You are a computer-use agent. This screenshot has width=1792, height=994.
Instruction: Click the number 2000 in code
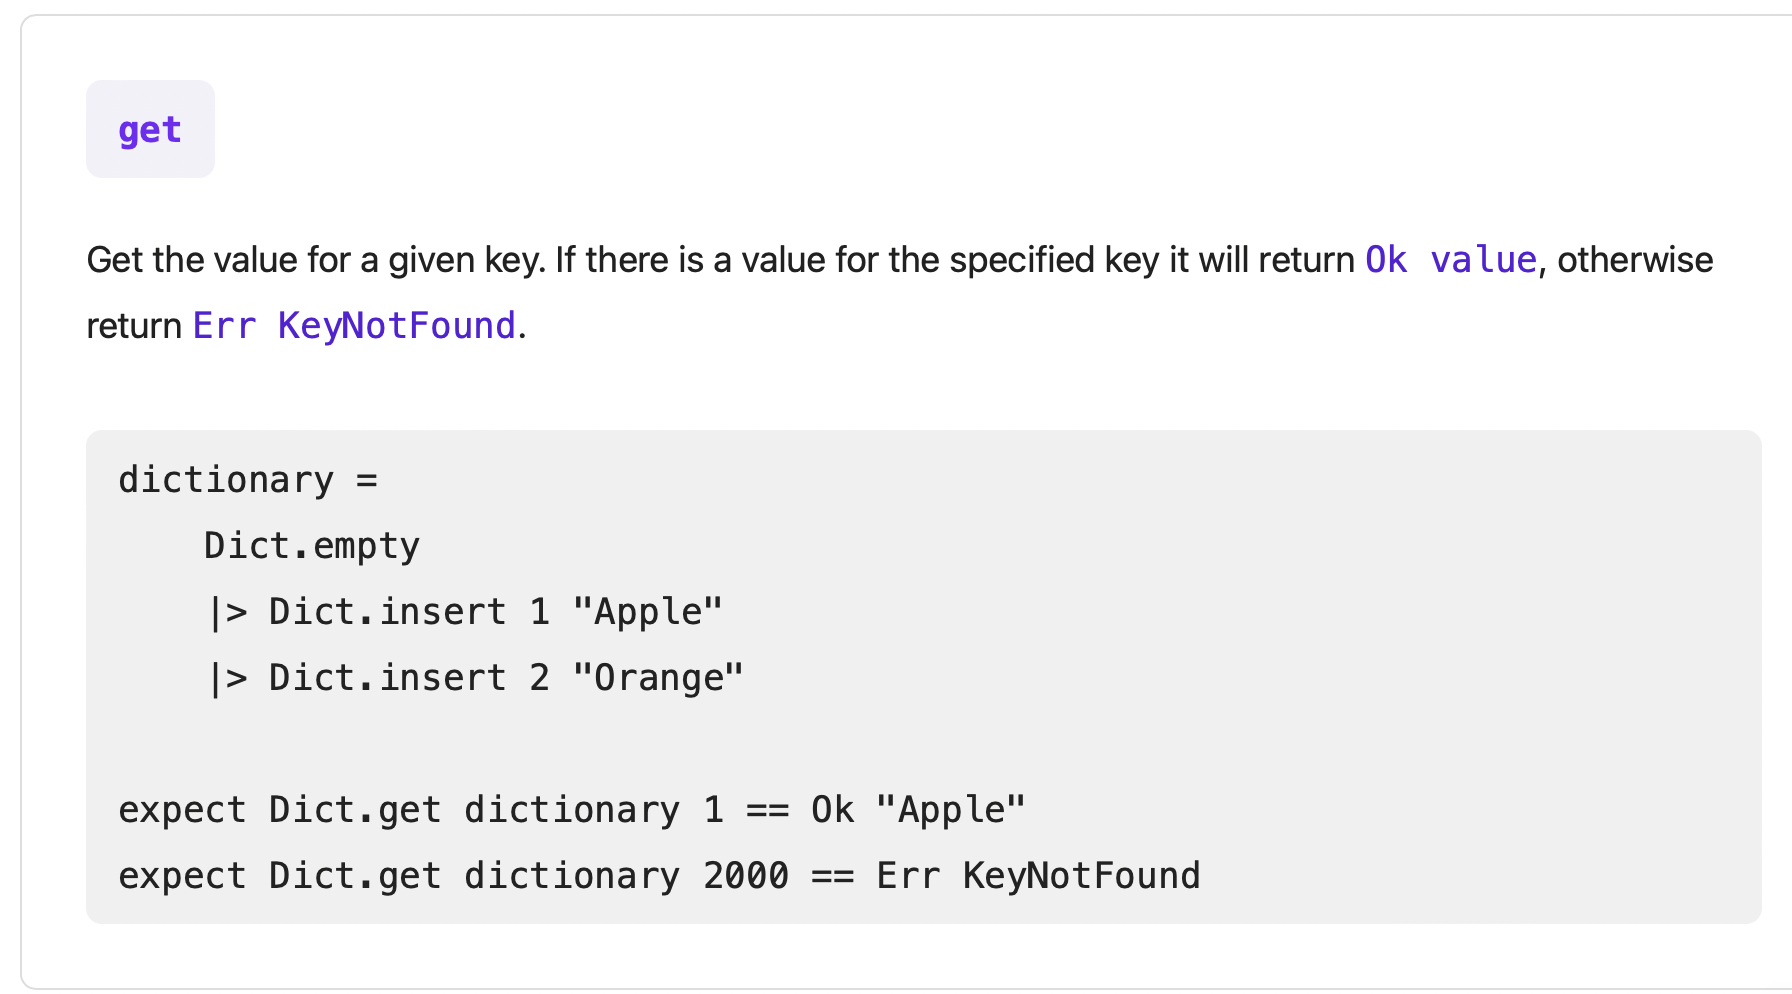[x=746, y=877]
